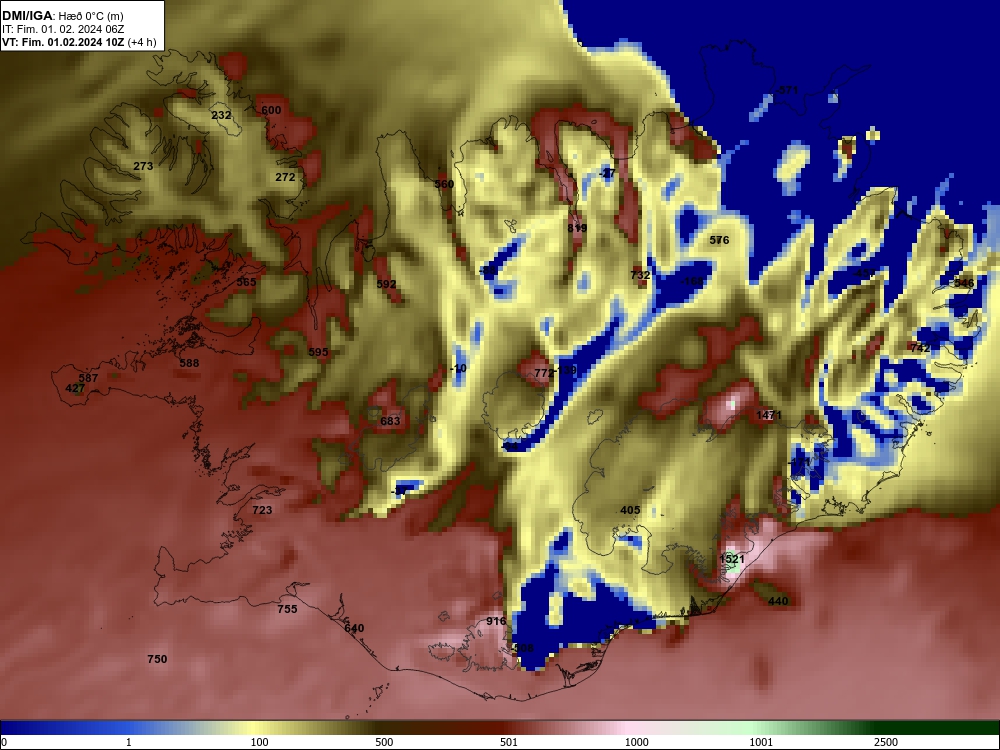Click the 565 value label on the map

click(246, 283)
